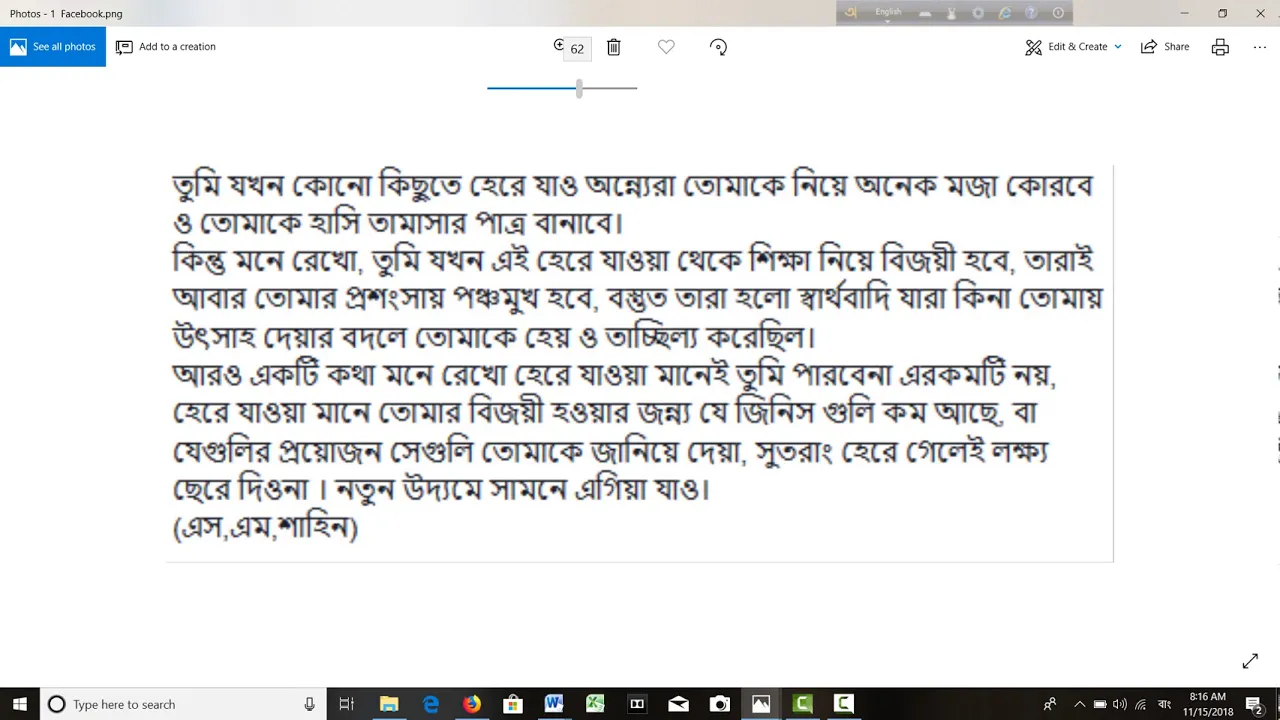This screenshot has width=1280, height=720.
Task: Toggle the Bengali input language indicator
Action: (1164, 704)
